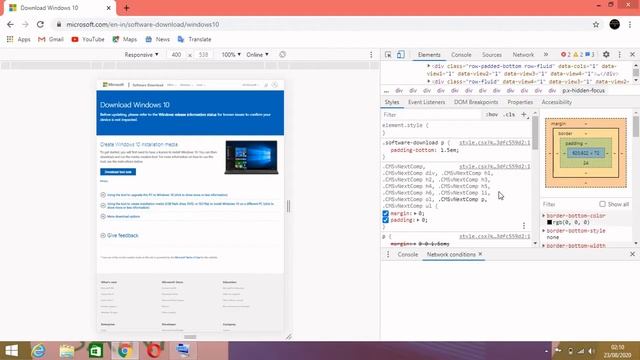
Task: Bookmark this page with star icon
Action: pyautogui.click(x=596, y=24)
